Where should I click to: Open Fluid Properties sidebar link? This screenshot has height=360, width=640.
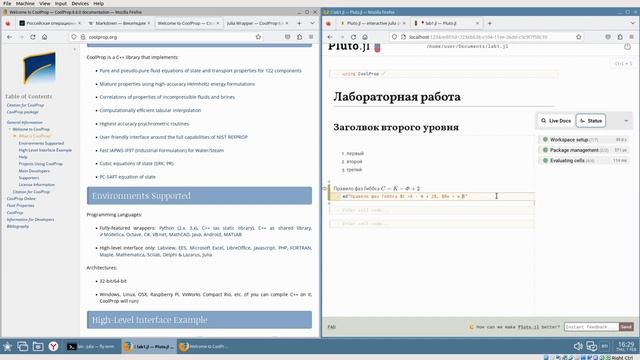click(x=20, y=205)
